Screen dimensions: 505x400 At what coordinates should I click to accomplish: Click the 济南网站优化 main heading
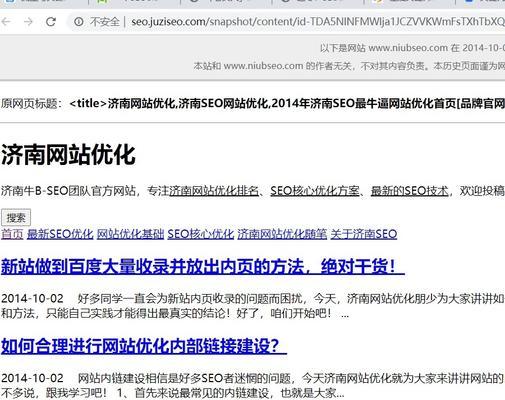68,155
